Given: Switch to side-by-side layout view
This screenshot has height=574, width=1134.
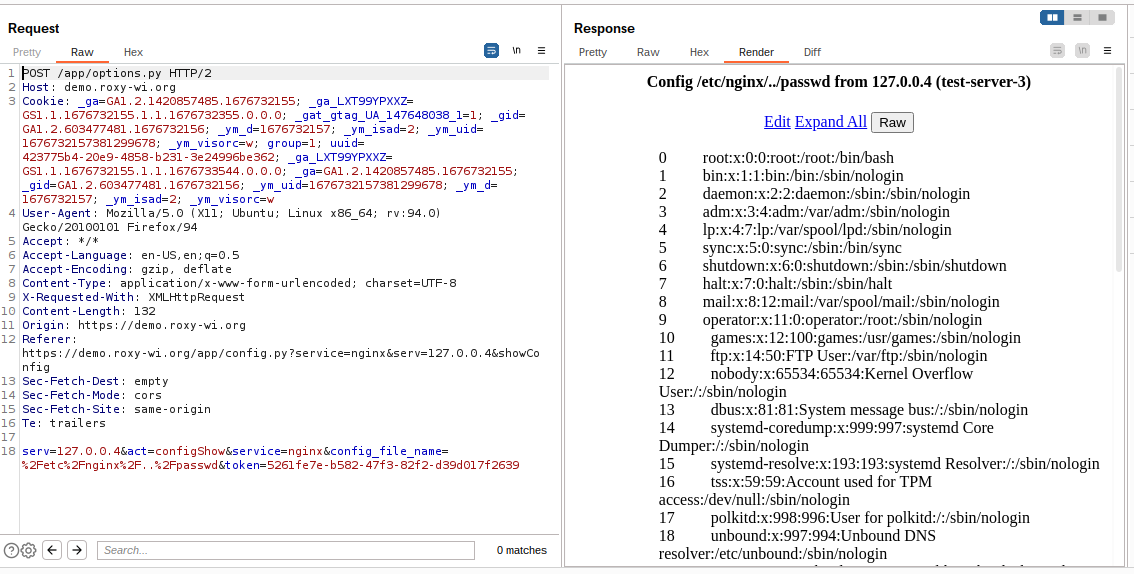Looking at the screenshot, I should [x=1052, y=17].
